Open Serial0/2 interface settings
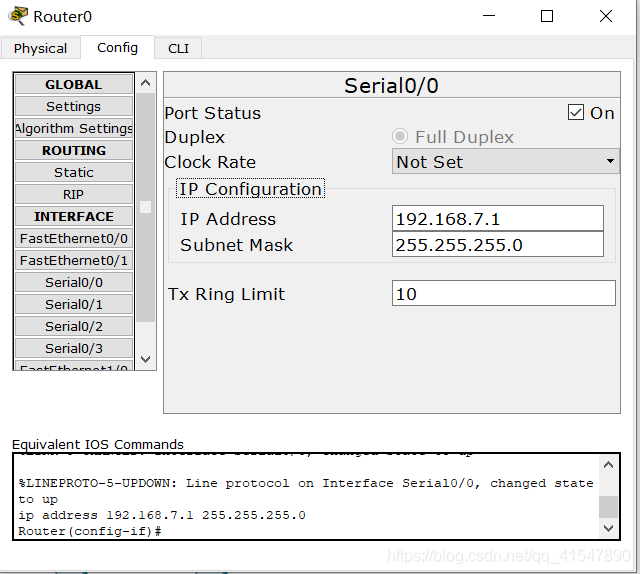Screen dimensions: 640x574 [x=74, y=327]
